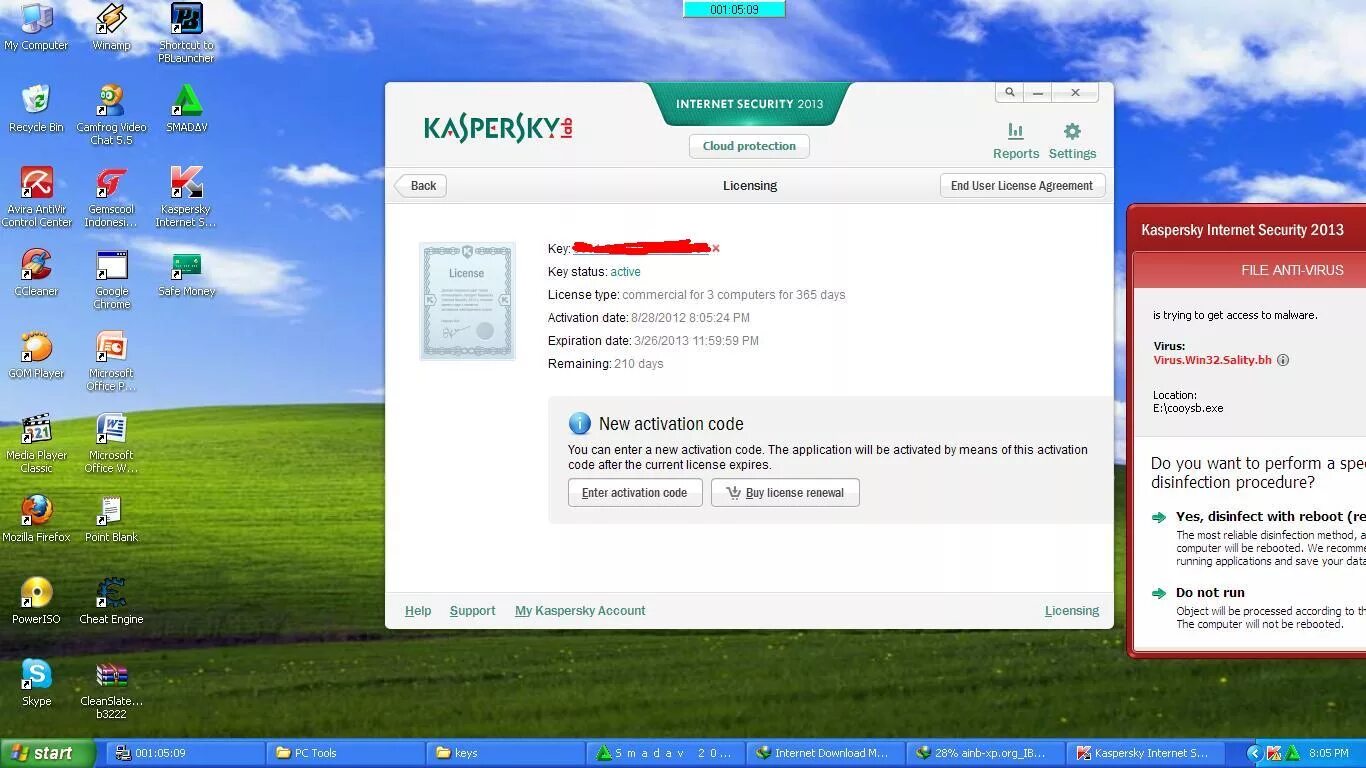Click the search magnifier in Kaspersky title bar
Screen dimensions: 1366x768
tap(1009, 92)
